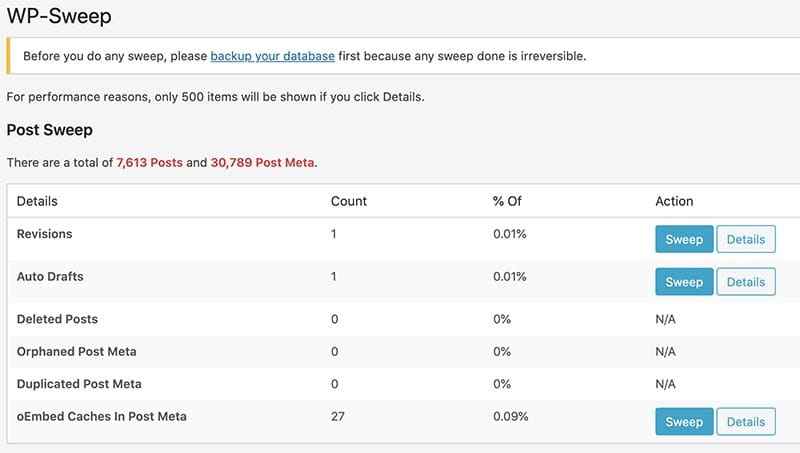The height and width of the screenshot is (453, 800).
Task: Click the % Of column header
Action: (507, 201)
